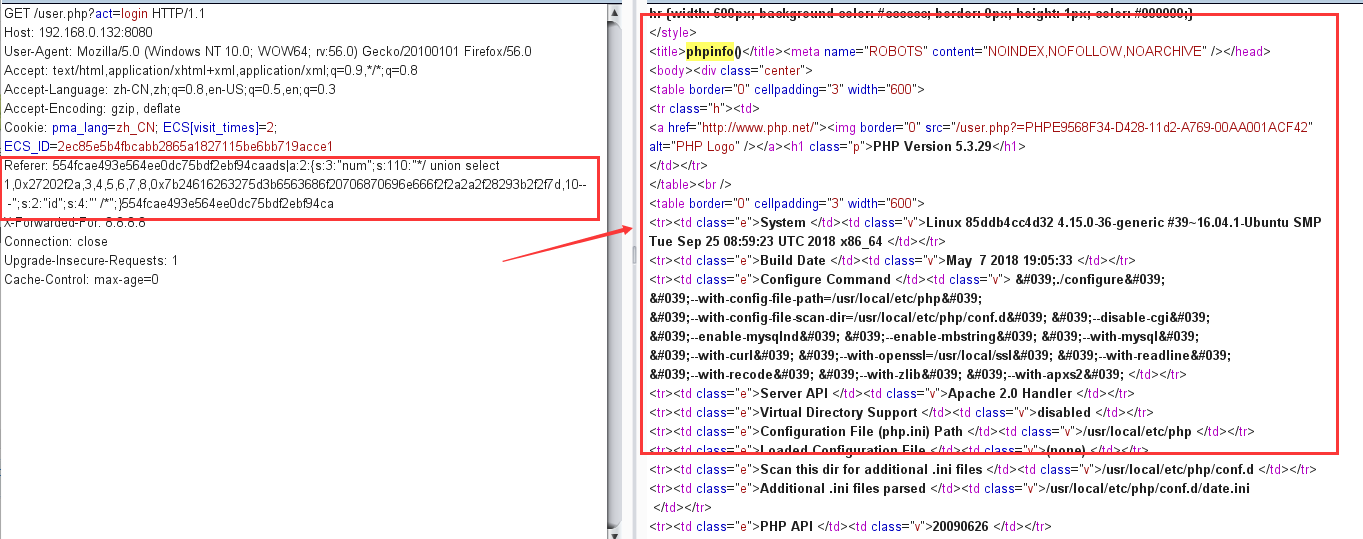This screenshot has width=1363, height=539.
Task: Click the 'Accept: text/html,application/xhtml+xml' header line
Action: (211, 71)
